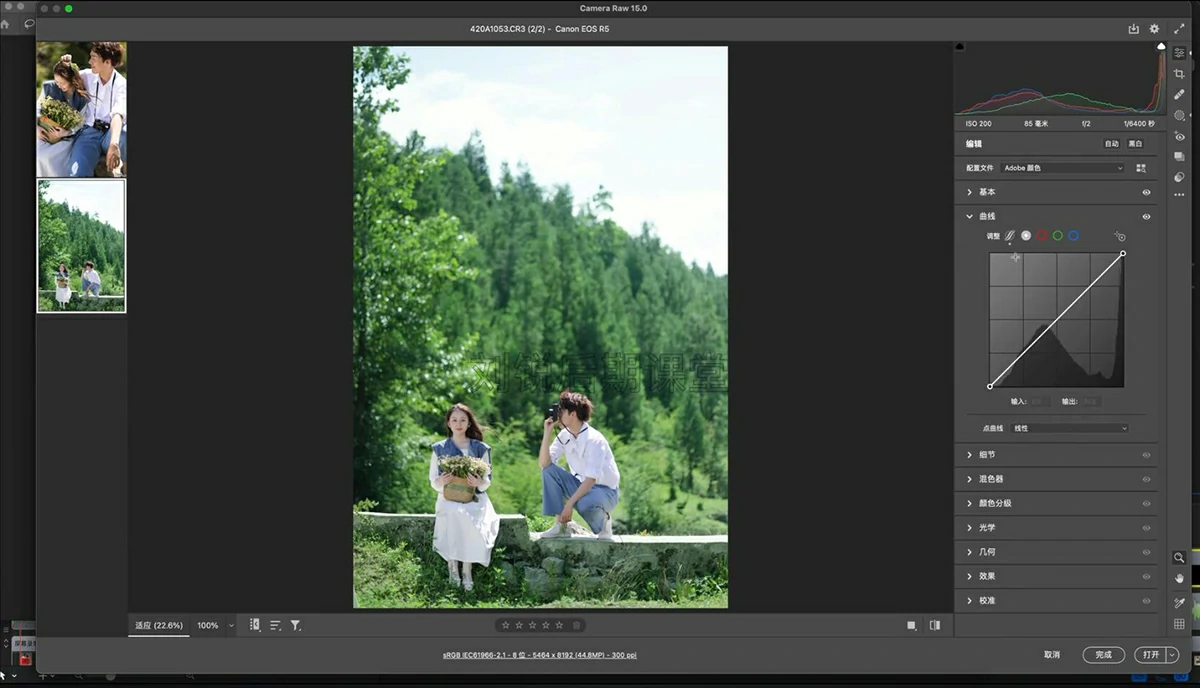Screen dimensions: 1200x688
Task: Toggle the grid overlay icon
Action: click(1180, 624)
